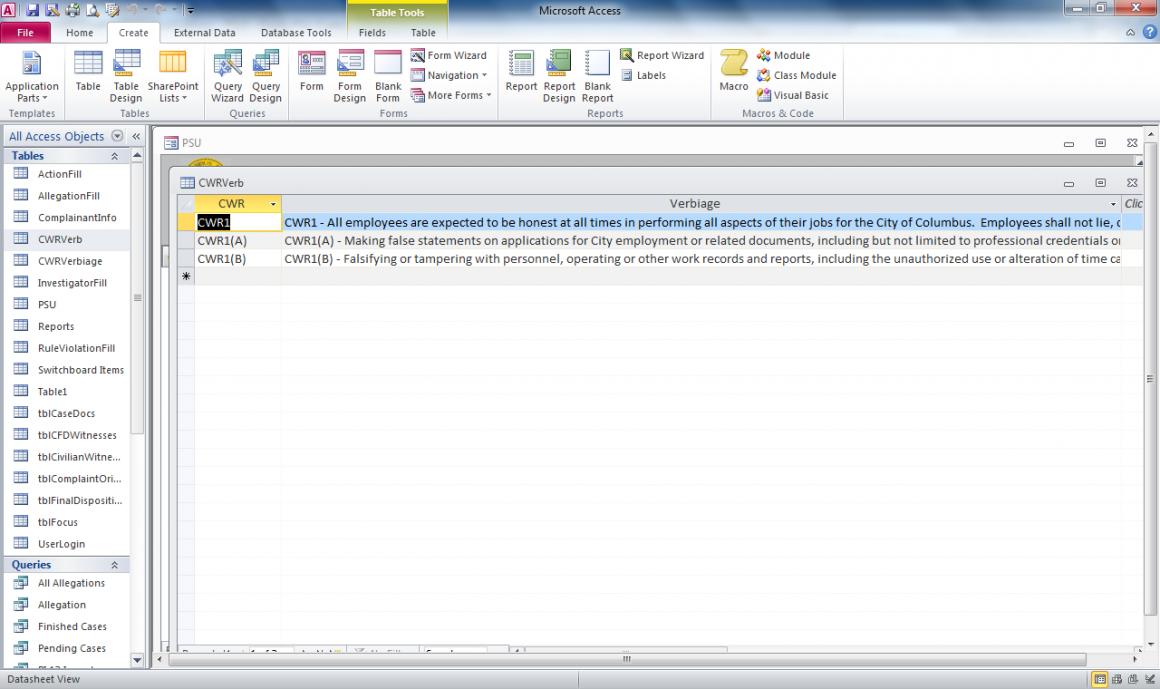The height and width of the screenshot is (689, 1160).
Task: Switch to Database Tools tab
Action: coord(296,33)
